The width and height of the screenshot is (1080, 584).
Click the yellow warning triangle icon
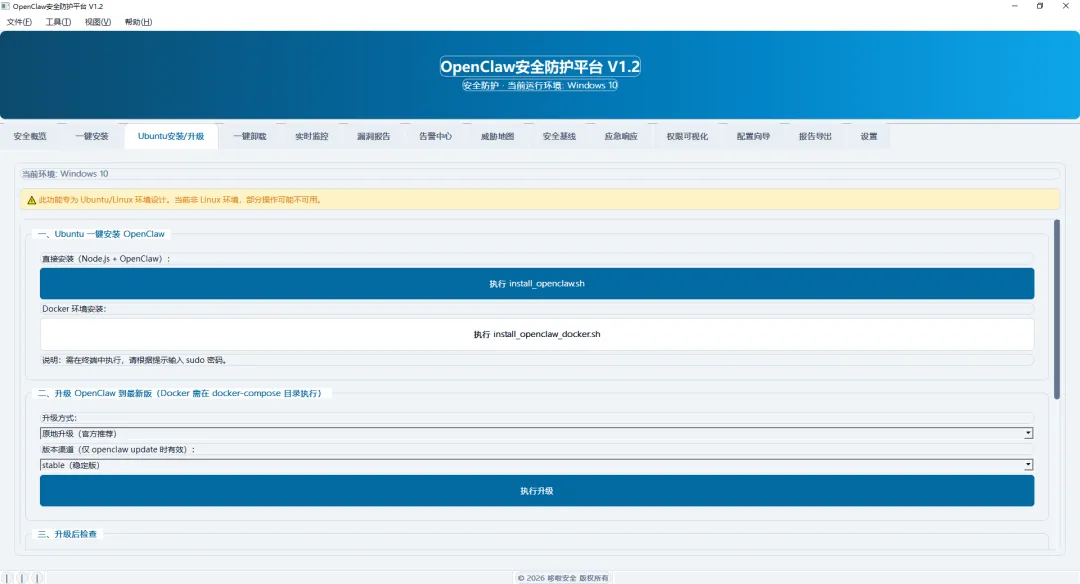[31, 200]
